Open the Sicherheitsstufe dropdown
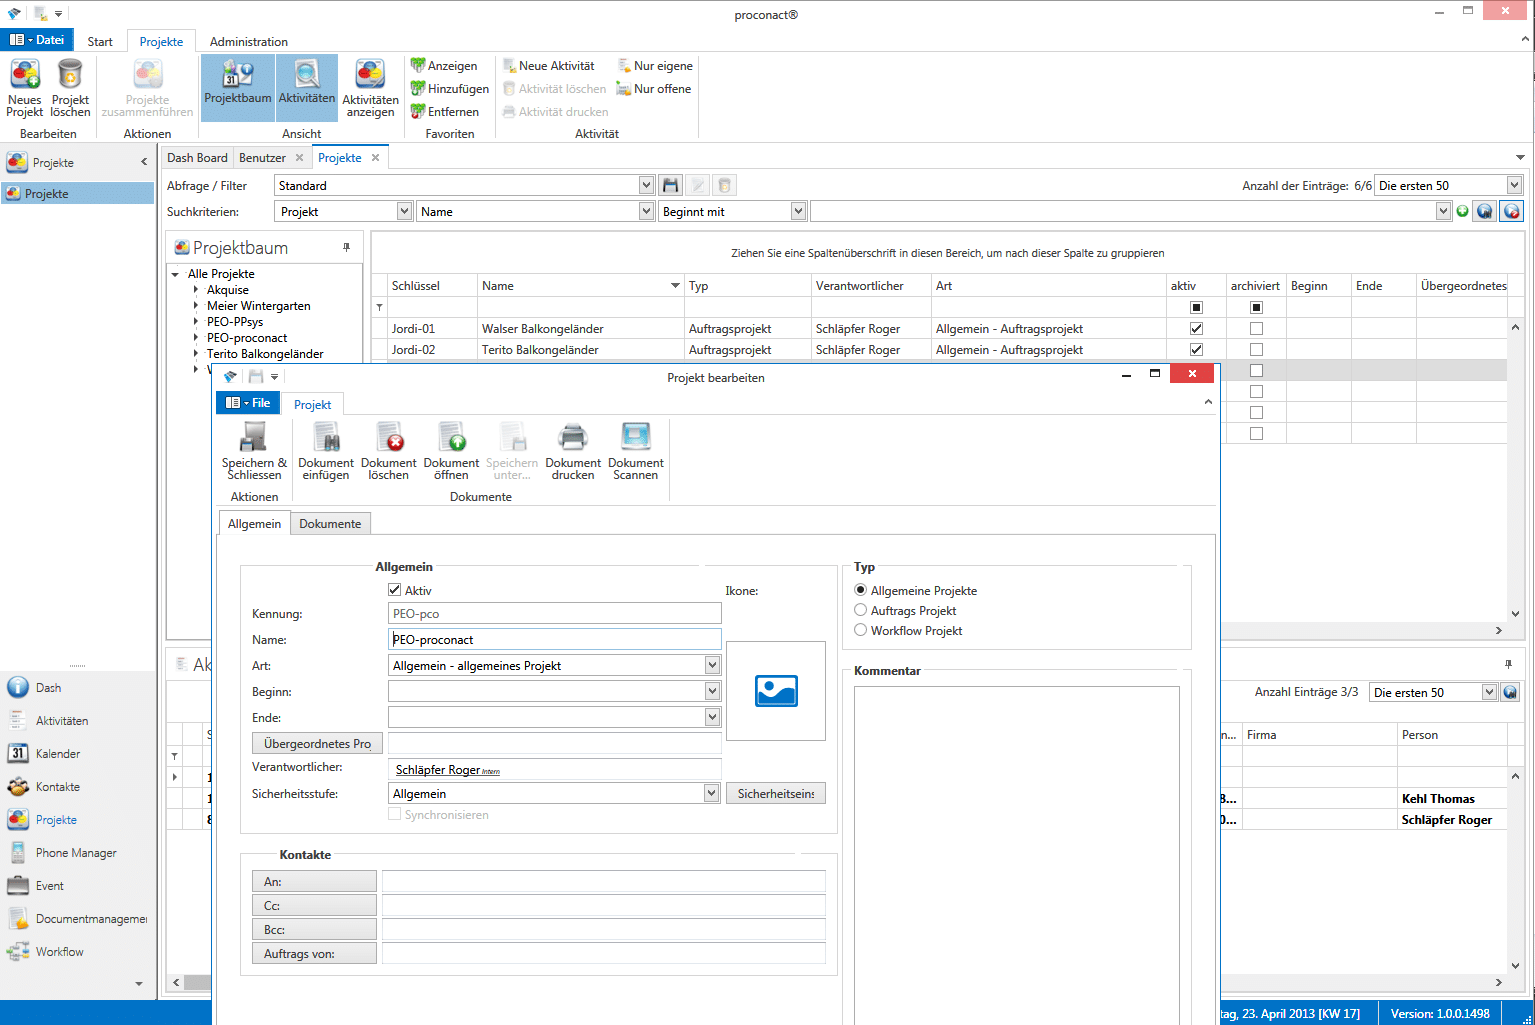Image resolution: width=1535 pixels, height=1025 pixels. coord(712,793)
